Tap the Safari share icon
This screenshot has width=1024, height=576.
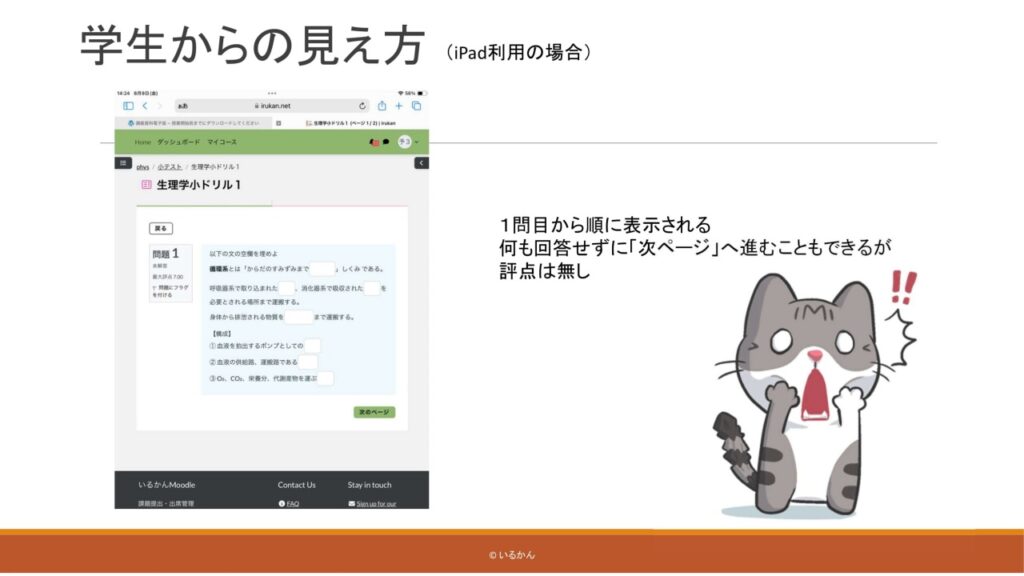[381, 105]
